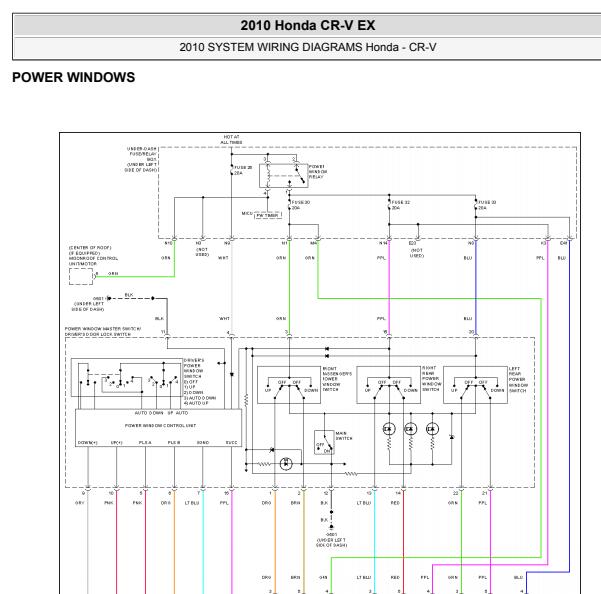Click the main switch OFF/ON symbol

324,443
